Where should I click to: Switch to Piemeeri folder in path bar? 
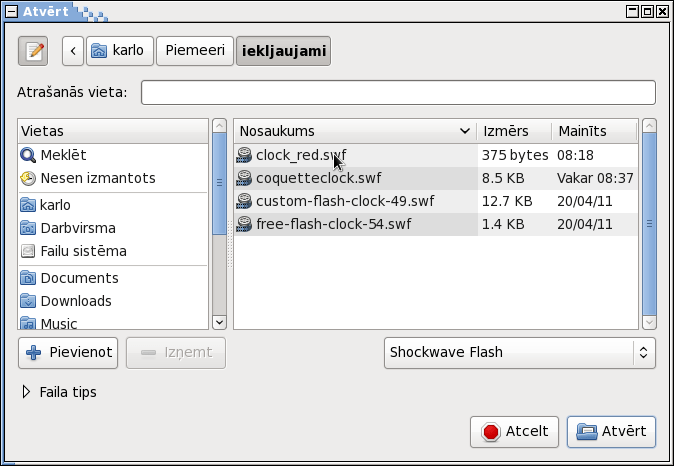coord(195,51)
